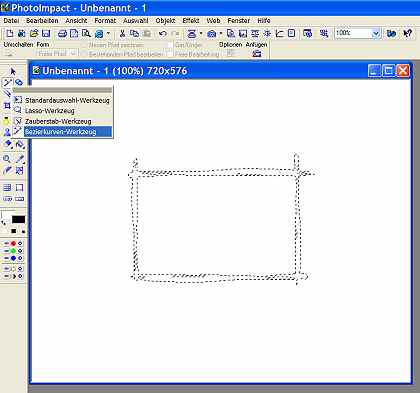The image size is (420, 393).
Task: Select the Eyedropper tool in toolbox
Action: pos(20,159)
